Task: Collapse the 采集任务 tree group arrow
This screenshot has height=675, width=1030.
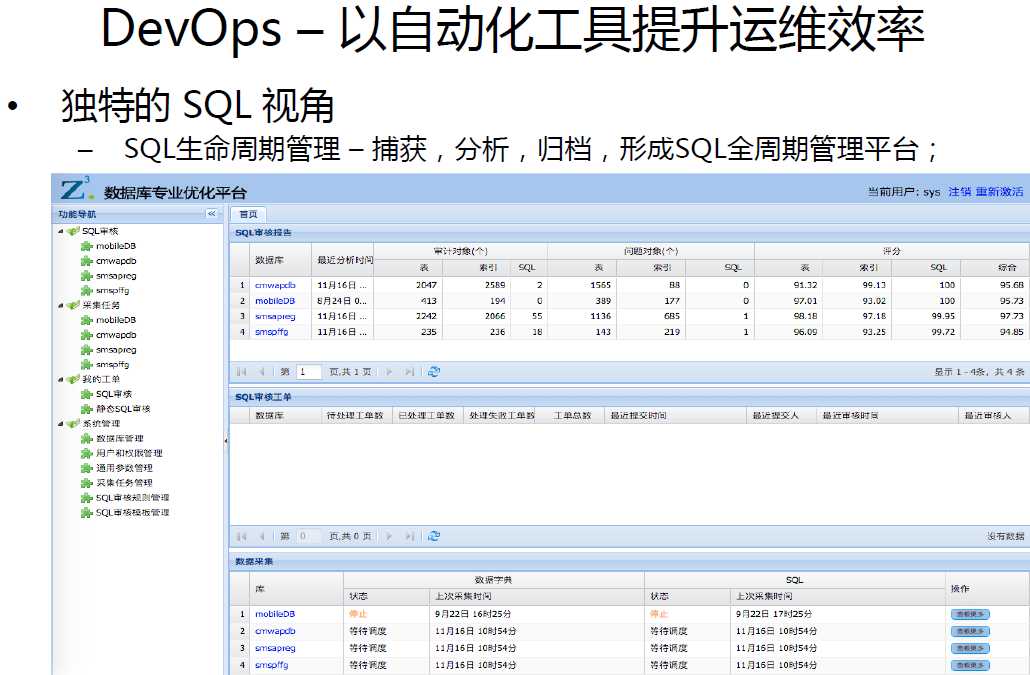Action: tap(60, 305)
